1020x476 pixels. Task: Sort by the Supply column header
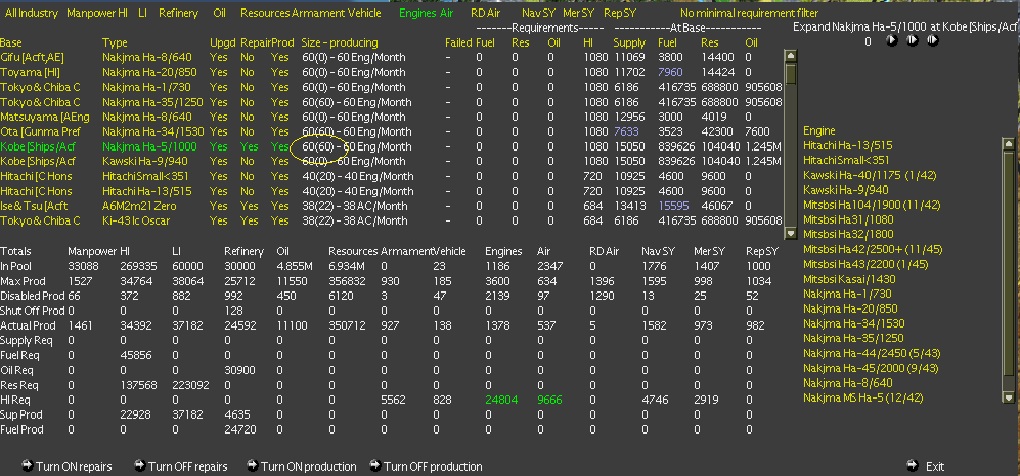point(629,43)
